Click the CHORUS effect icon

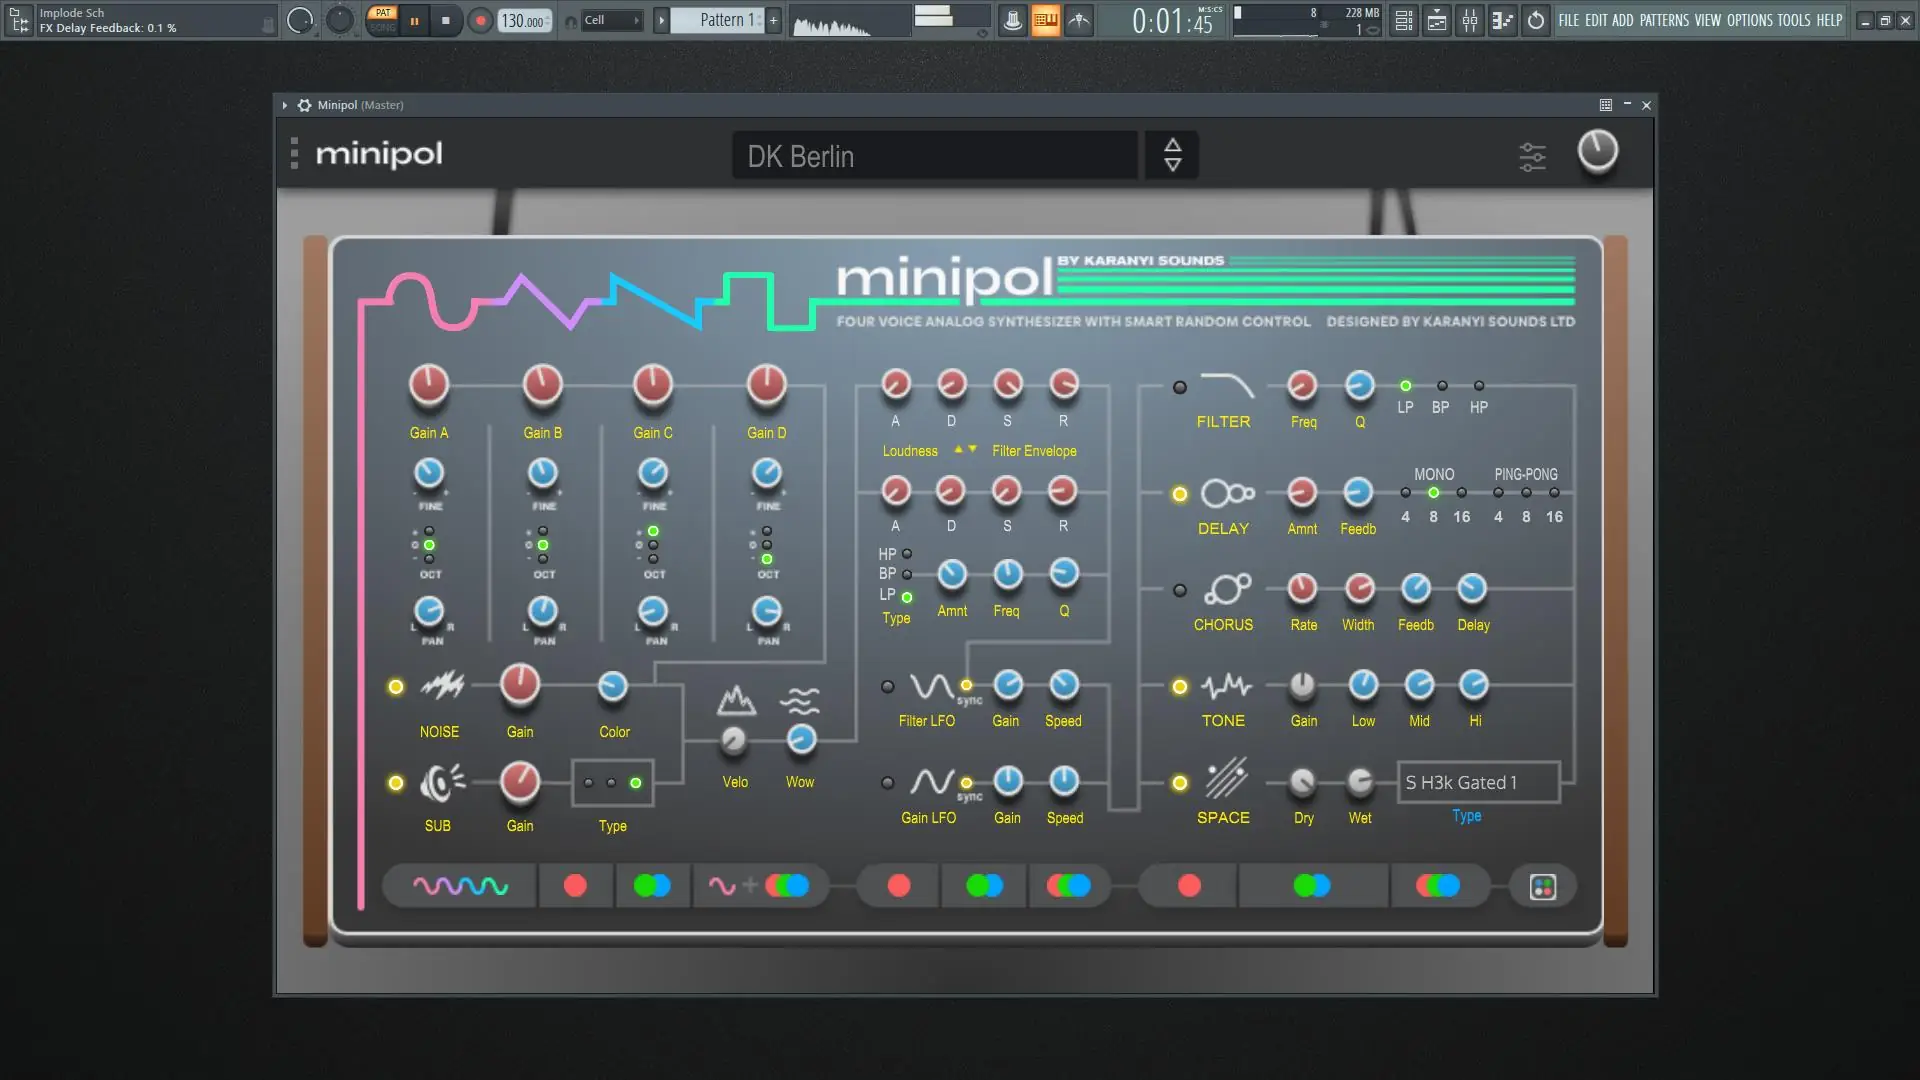point(1227,589)
